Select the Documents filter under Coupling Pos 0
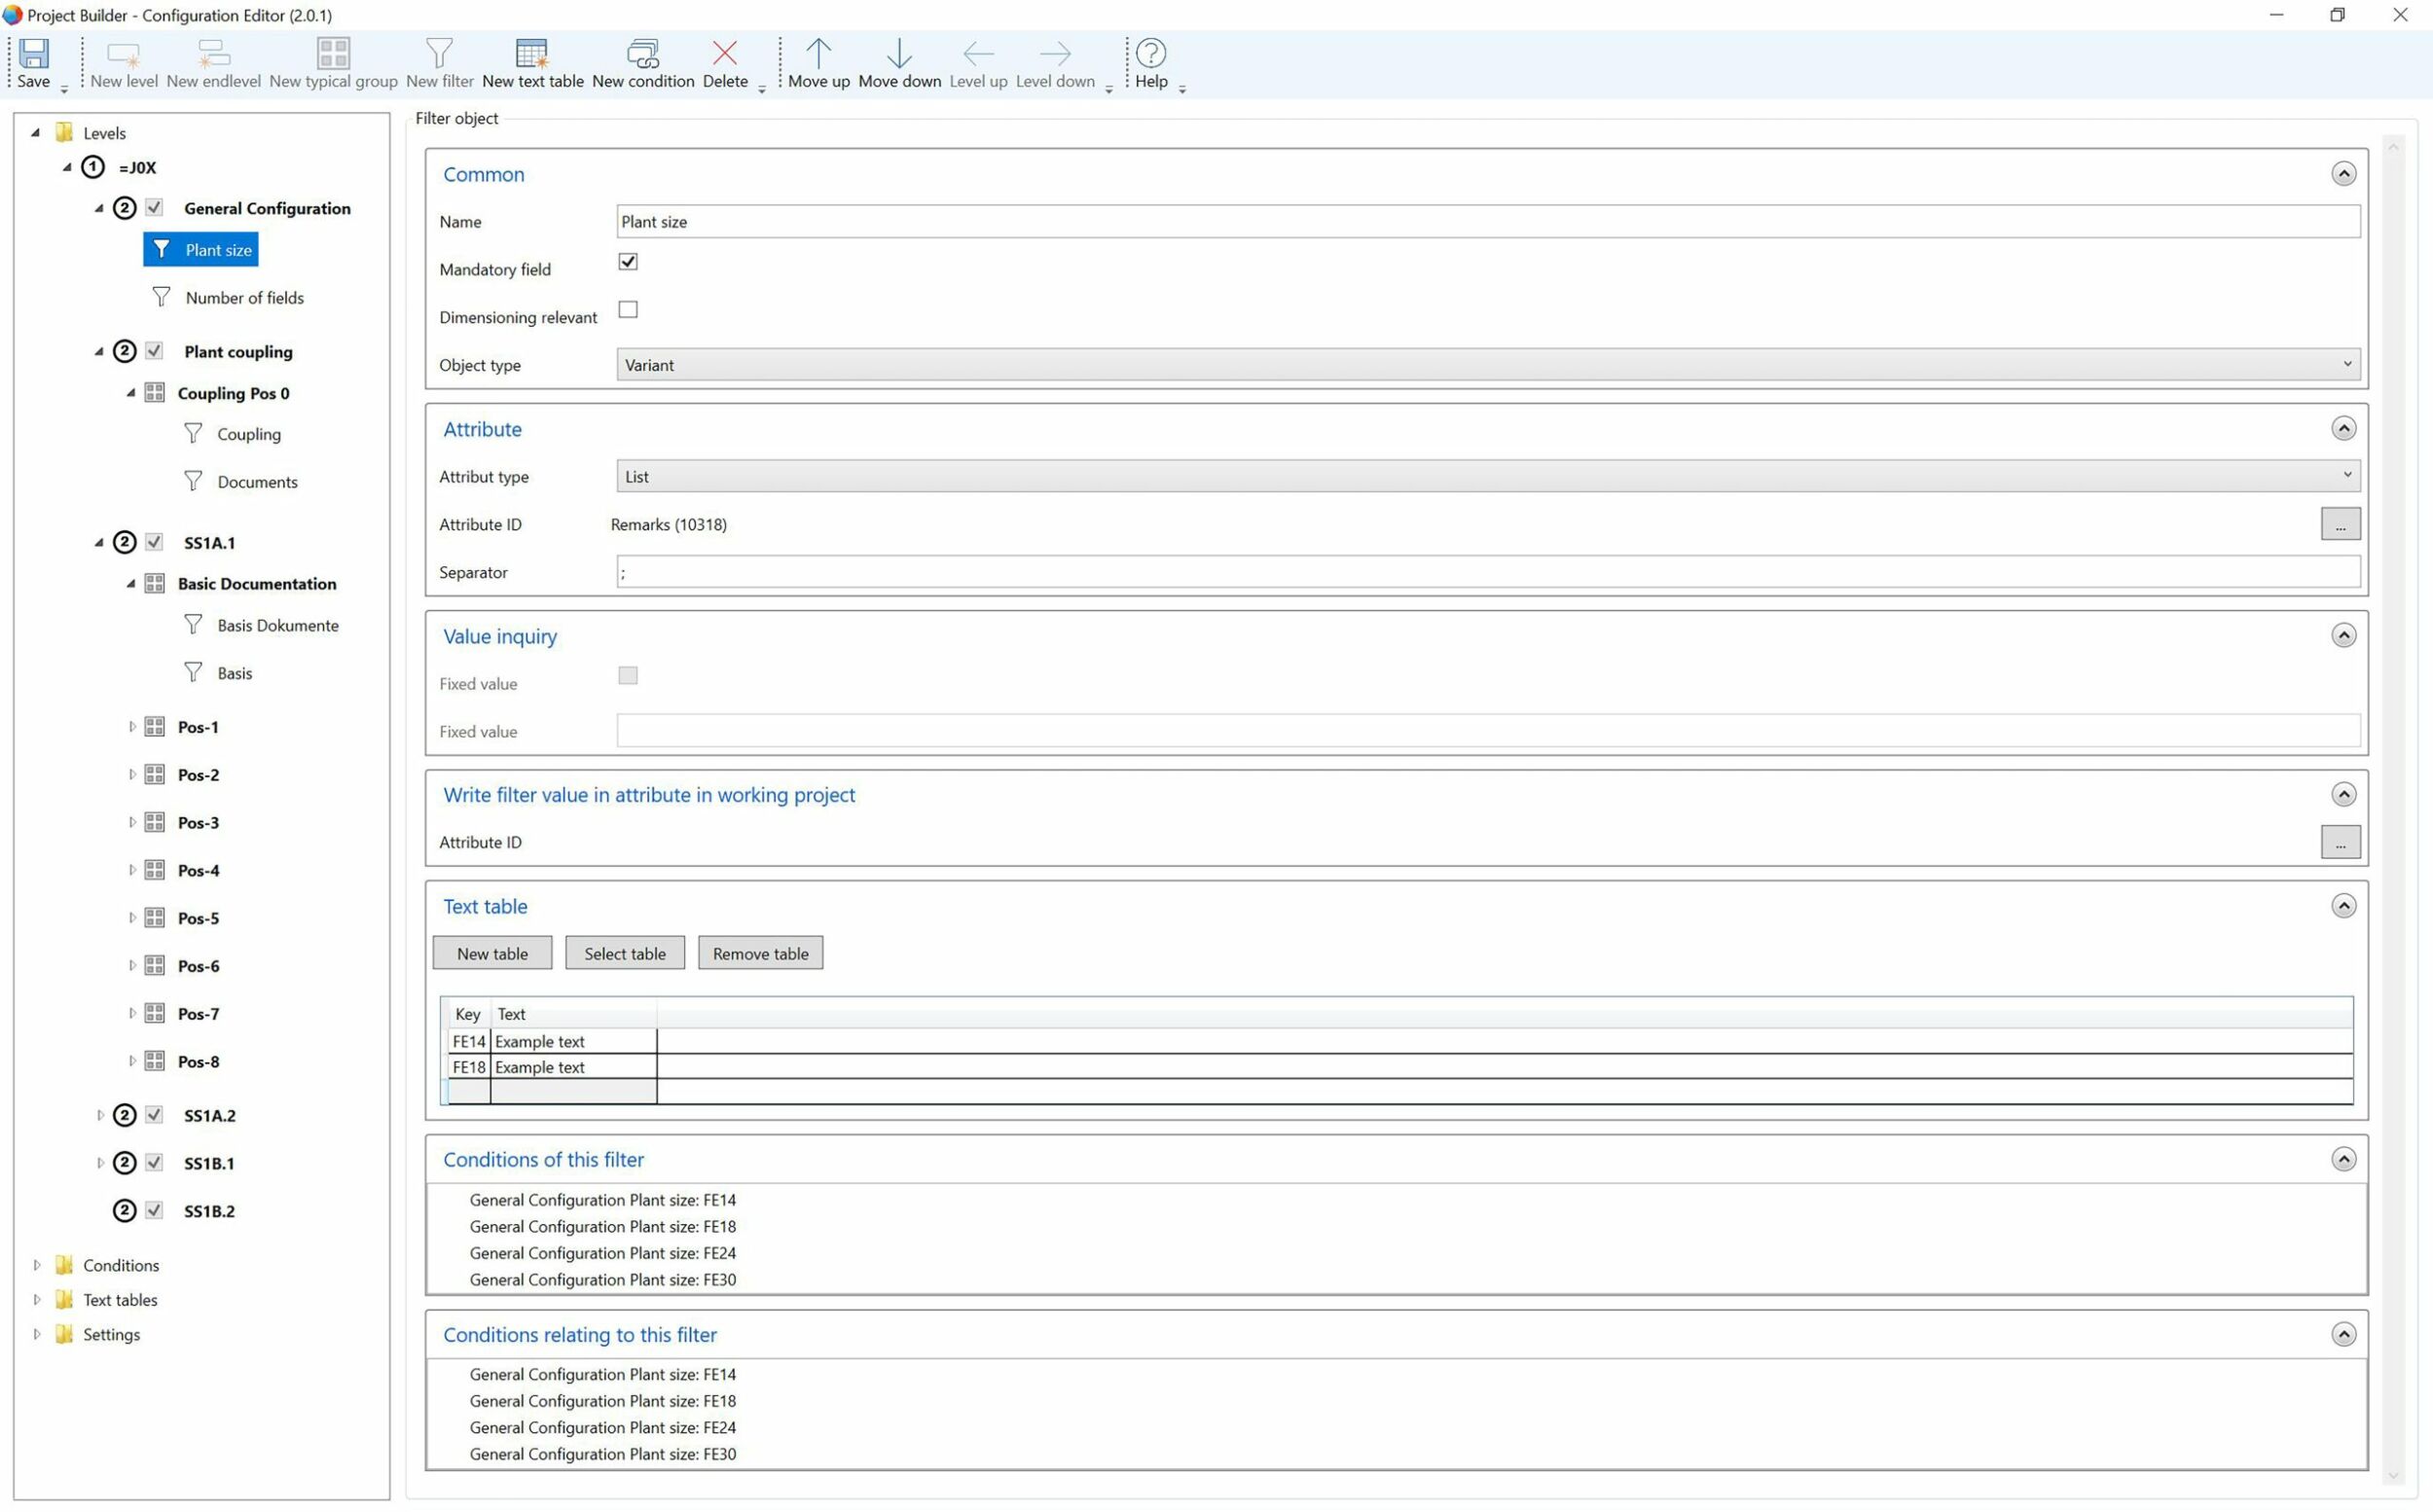Image resolution: width=2433 pixels, height=1512 pixels. [257, 482]
